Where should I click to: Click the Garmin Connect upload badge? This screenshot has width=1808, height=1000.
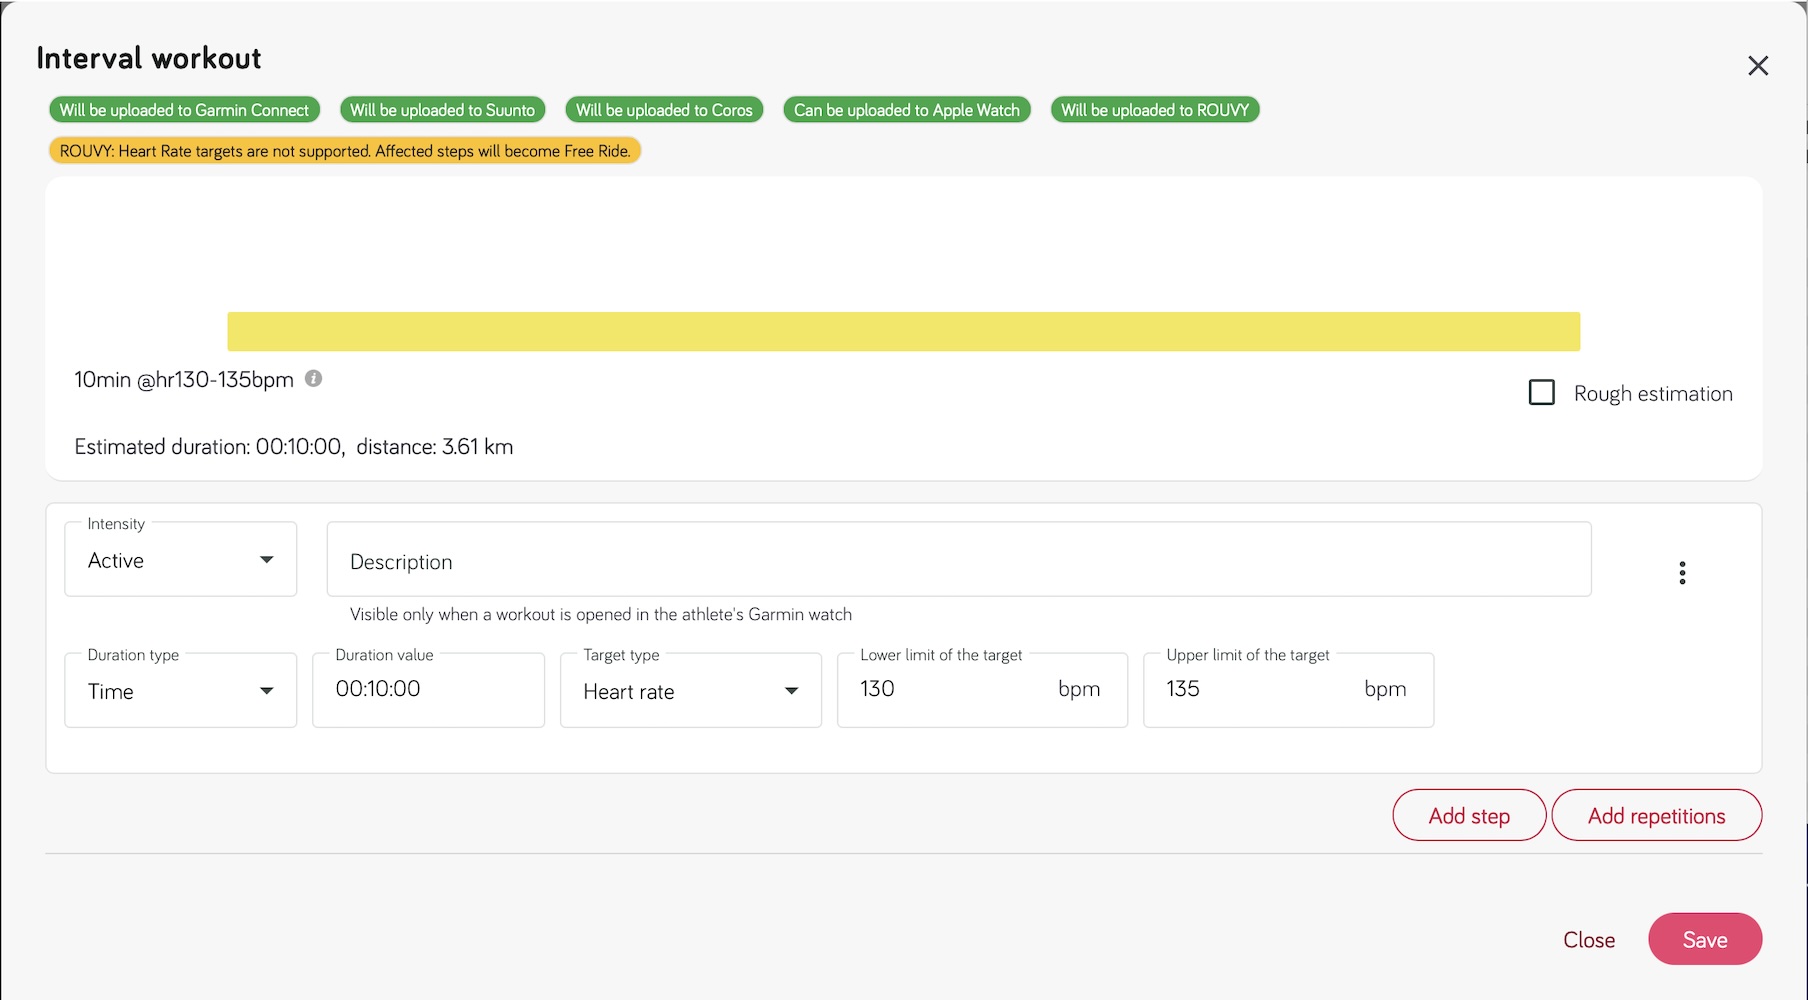pyautogui.click(x=185, y=110)
